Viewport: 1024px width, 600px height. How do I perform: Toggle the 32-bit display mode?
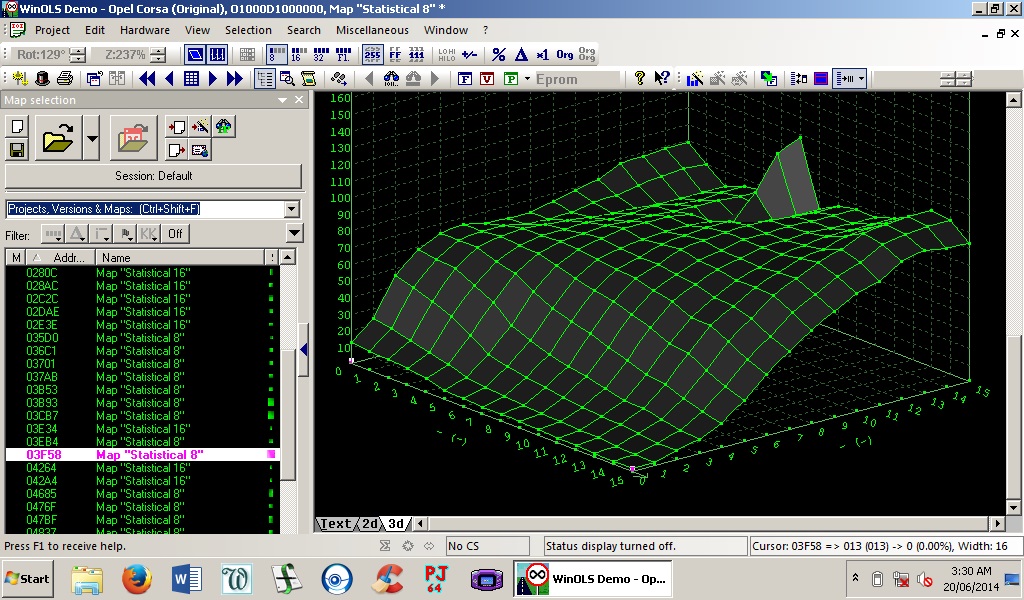click(321, 55)
